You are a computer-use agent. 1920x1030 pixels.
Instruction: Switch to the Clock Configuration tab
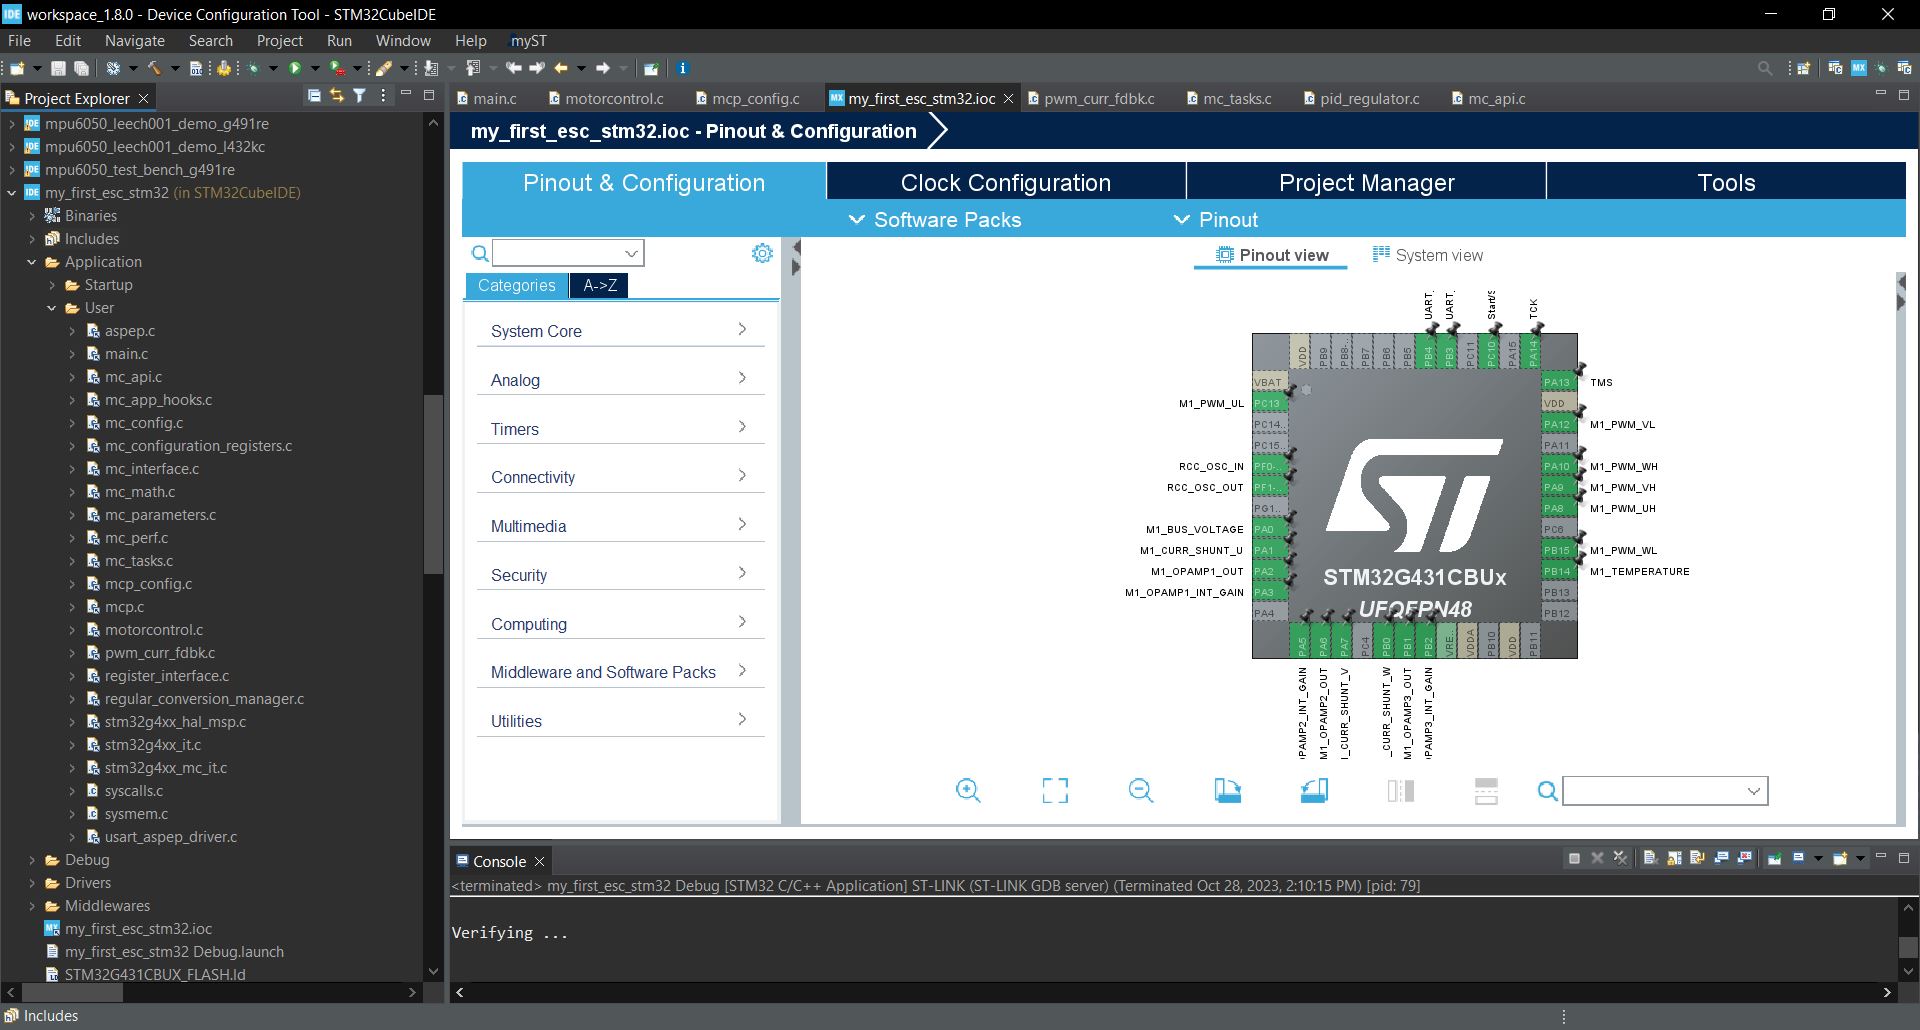click(x=1005, y=183)
